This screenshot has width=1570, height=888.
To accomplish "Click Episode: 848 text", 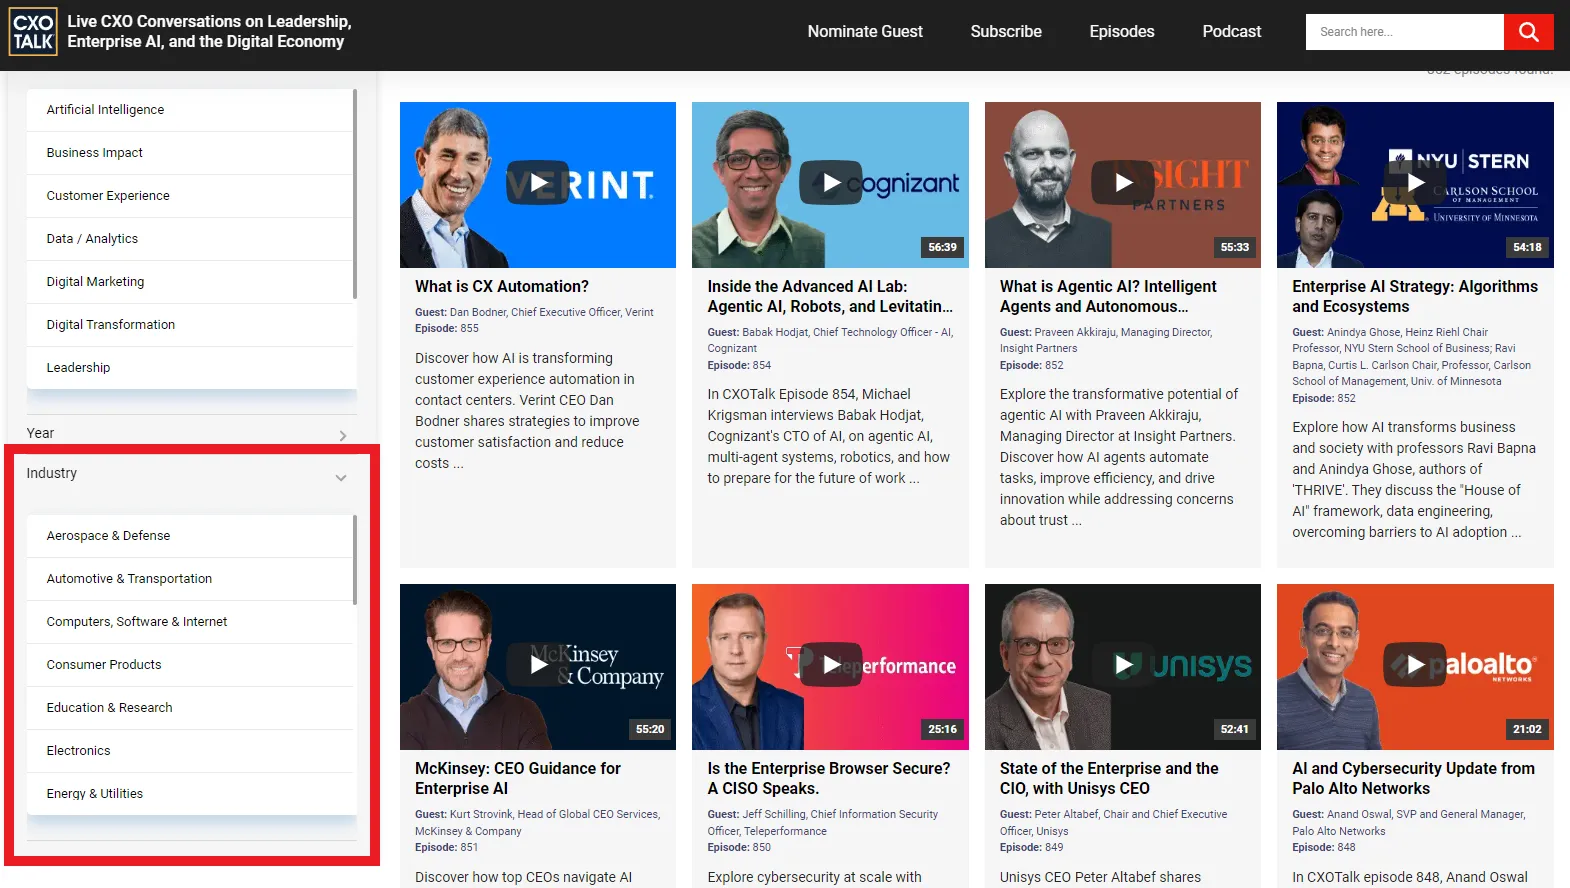I will pos(1324,848).
